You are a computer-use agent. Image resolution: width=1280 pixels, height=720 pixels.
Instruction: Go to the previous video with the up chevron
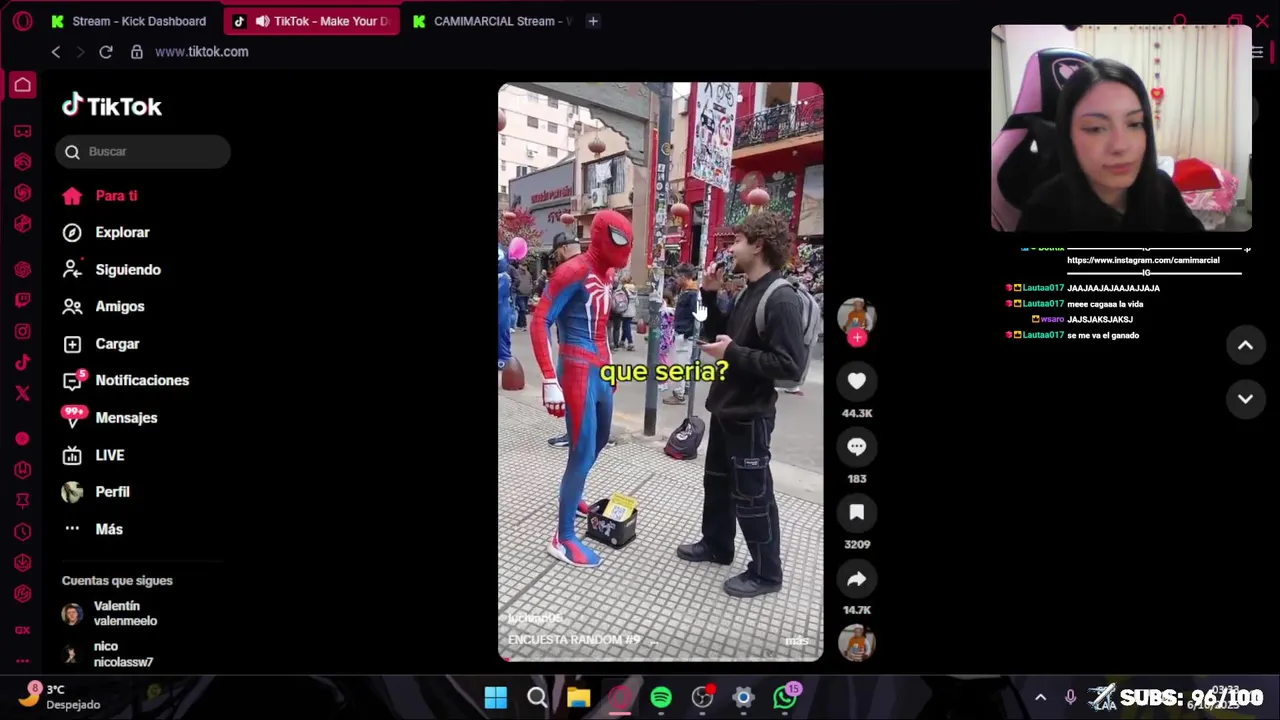1245,345
